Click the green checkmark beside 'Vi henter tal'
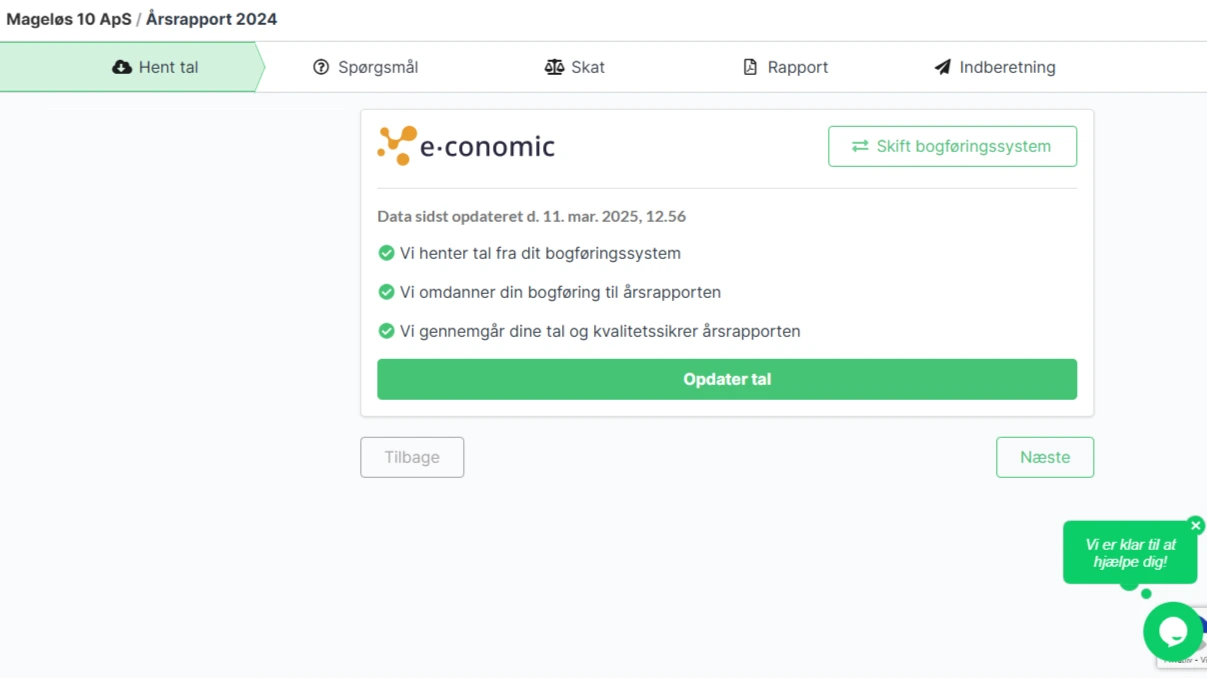This screenshot has height=679, width=1207. [386, 253]
